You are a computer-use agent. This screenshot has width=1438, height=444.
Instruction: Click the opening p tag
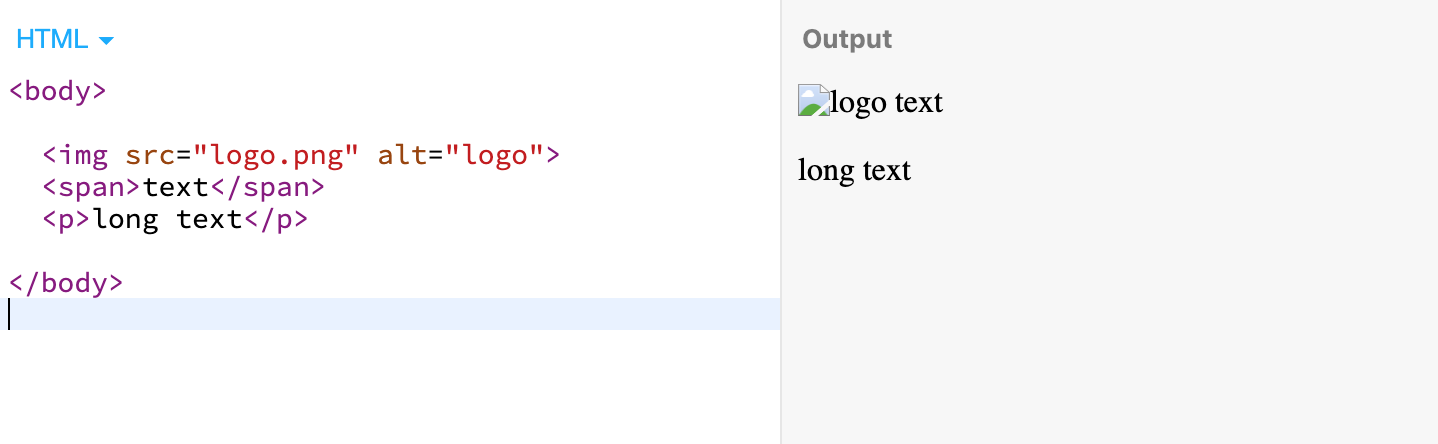pyautogui.click(x=67, y=219)
